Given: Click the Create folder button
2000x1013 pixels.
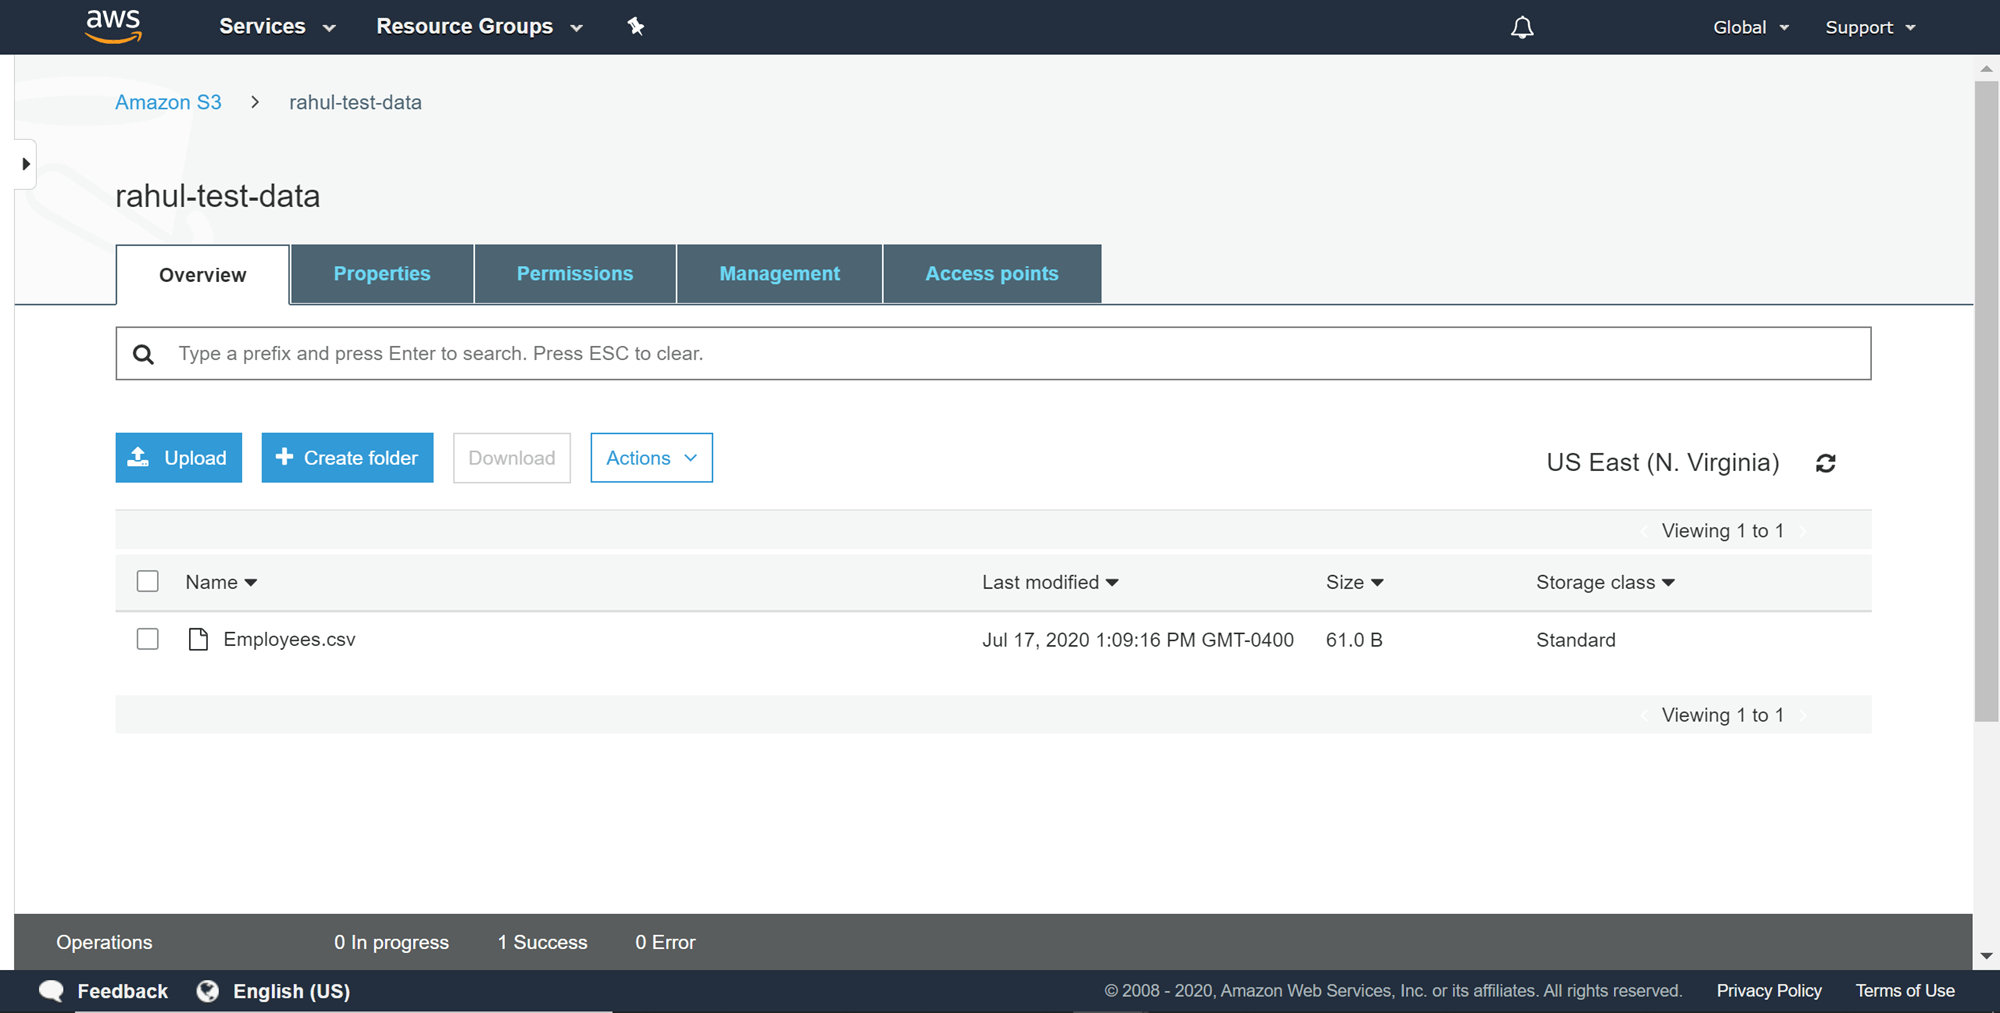Looking at the screenshot, I should [x=347, y=457].
